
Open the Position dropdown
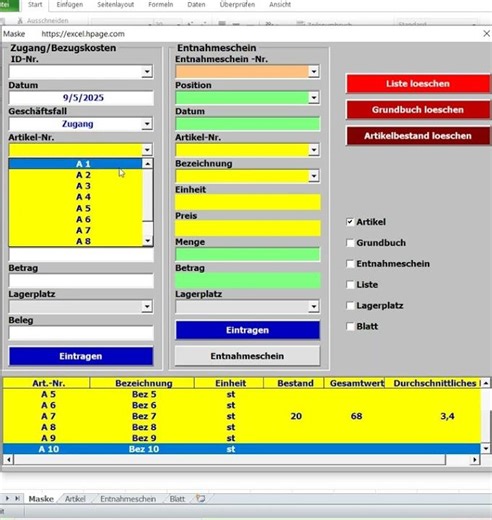313,98
